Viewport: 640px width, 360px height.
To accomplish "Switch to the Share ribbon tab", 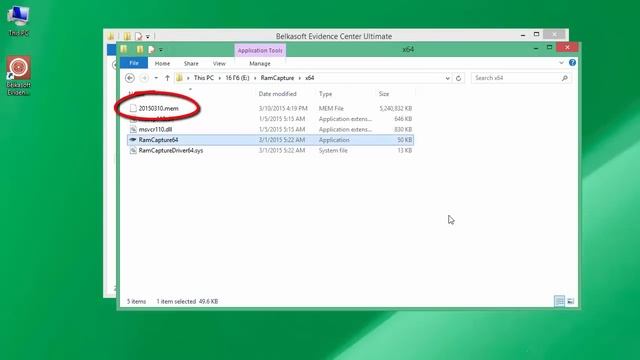I will (x=191, y=64).
